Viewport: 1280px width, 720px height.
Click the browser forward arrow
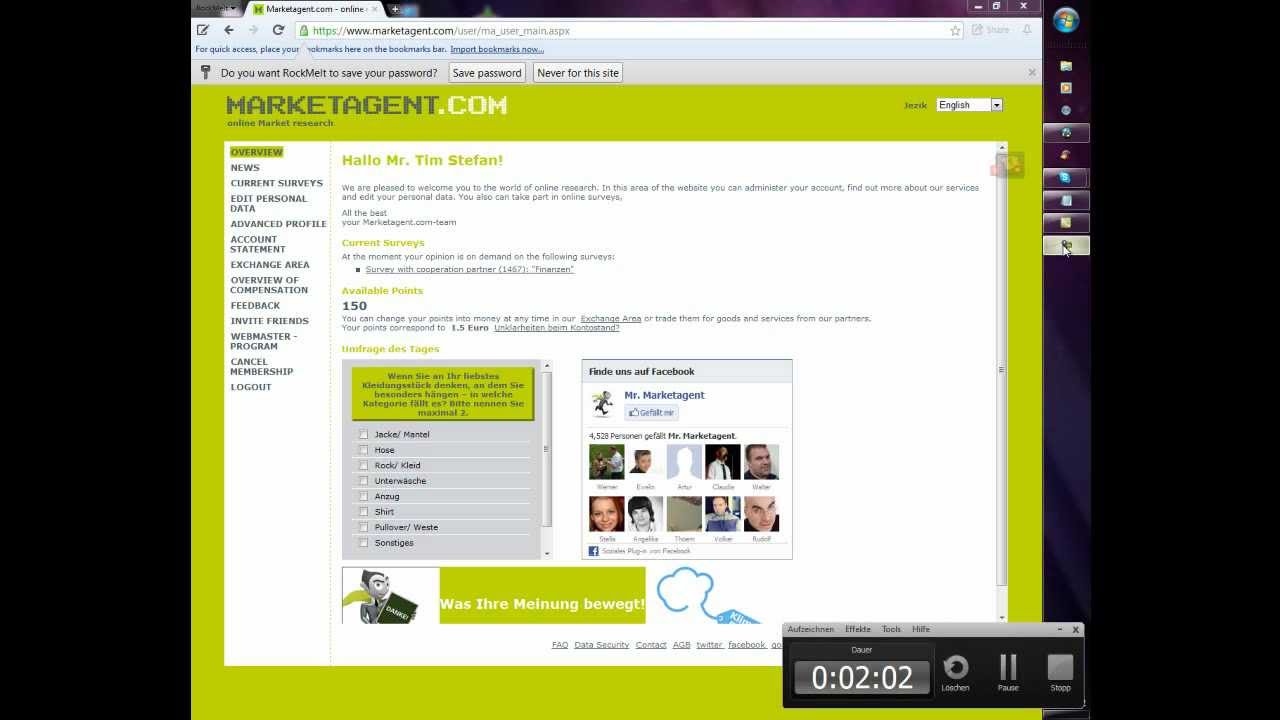tap(253, 30)
